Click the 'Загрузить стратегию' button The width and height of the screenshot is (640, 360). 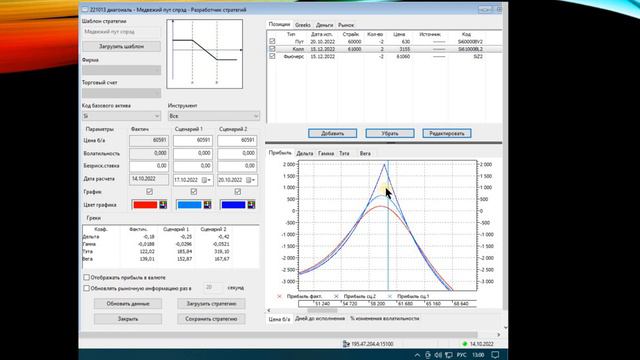click(x=211, y=304)
